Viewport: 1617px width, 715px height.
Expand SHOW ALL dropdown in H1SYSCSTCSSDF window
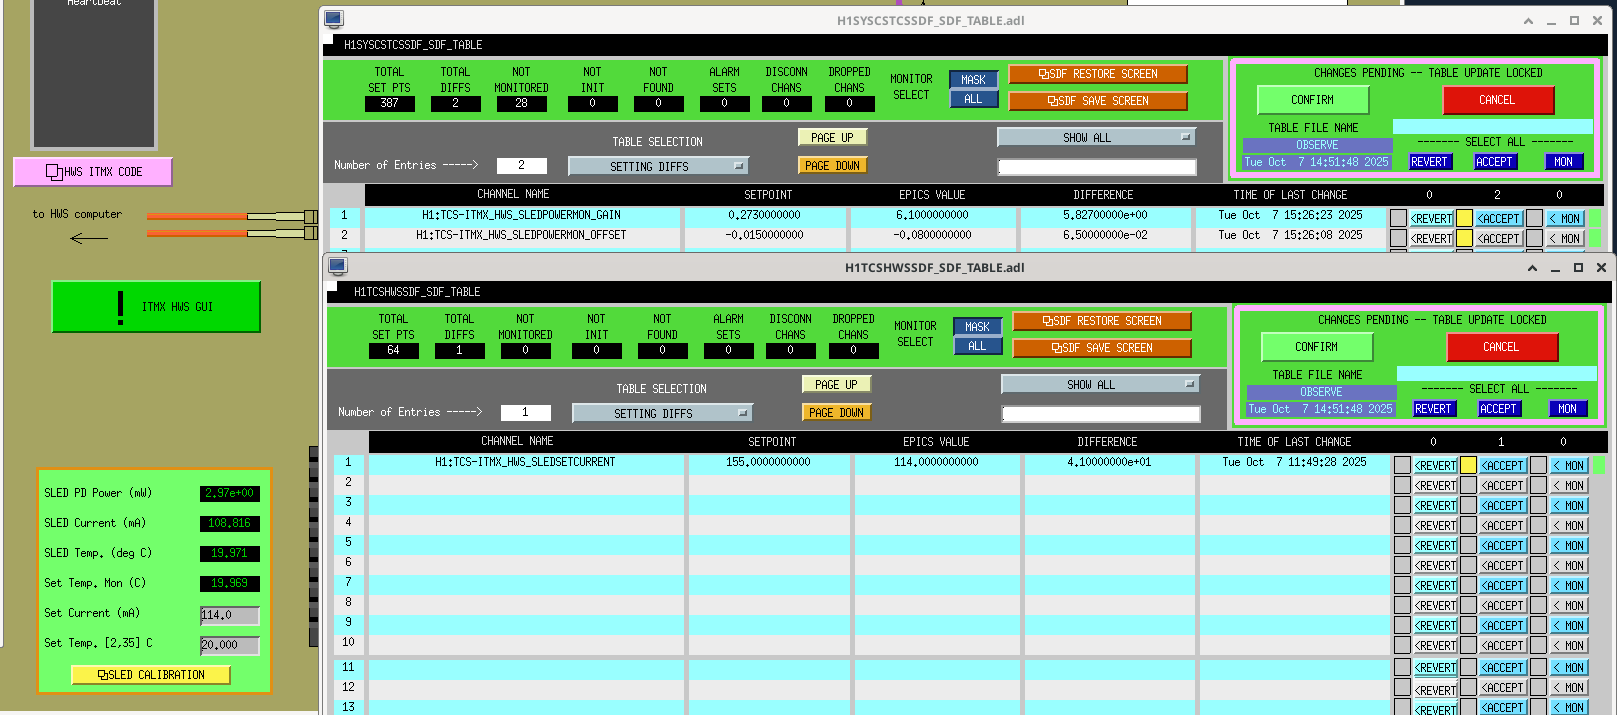(x=1096, y=137)
